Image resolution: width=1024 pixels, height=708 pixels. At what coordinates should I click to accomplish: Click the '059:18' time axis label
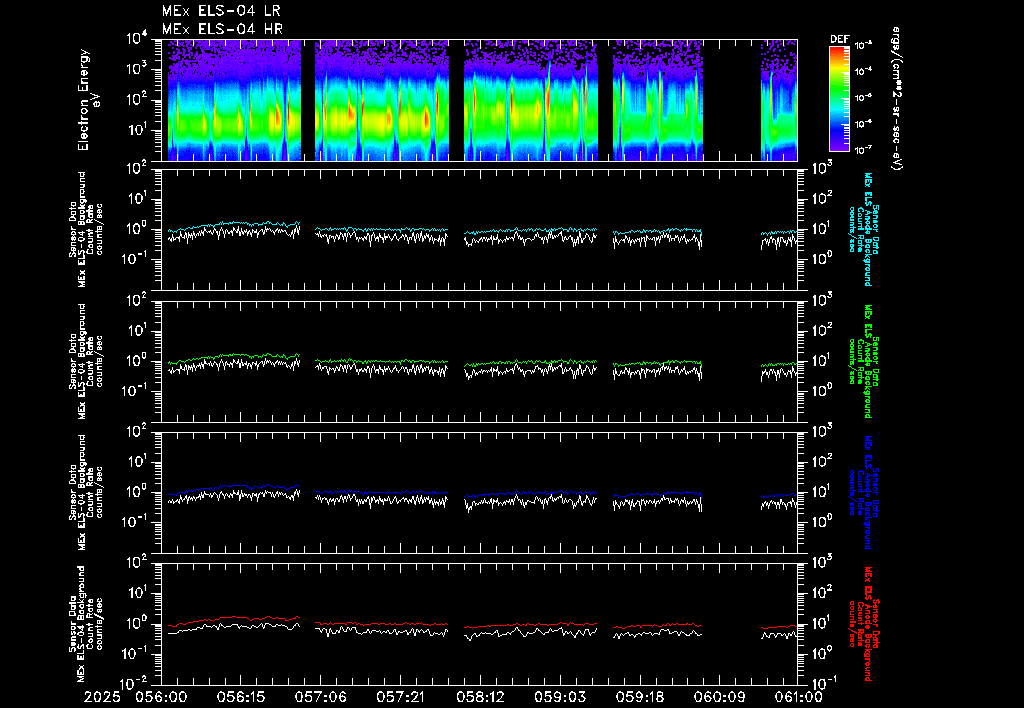tap(639, 697)
